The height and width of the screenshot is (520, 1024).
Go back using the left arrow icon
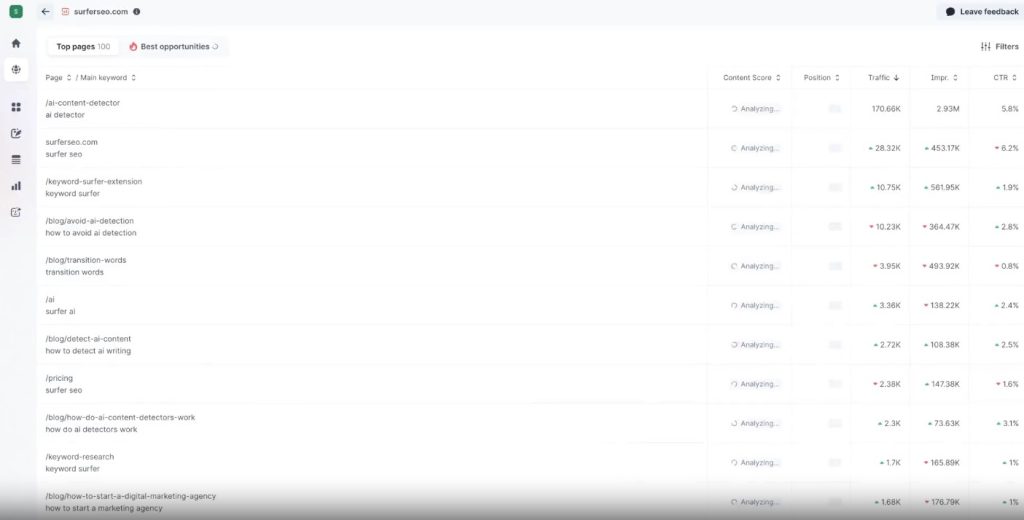pos(45,12)
